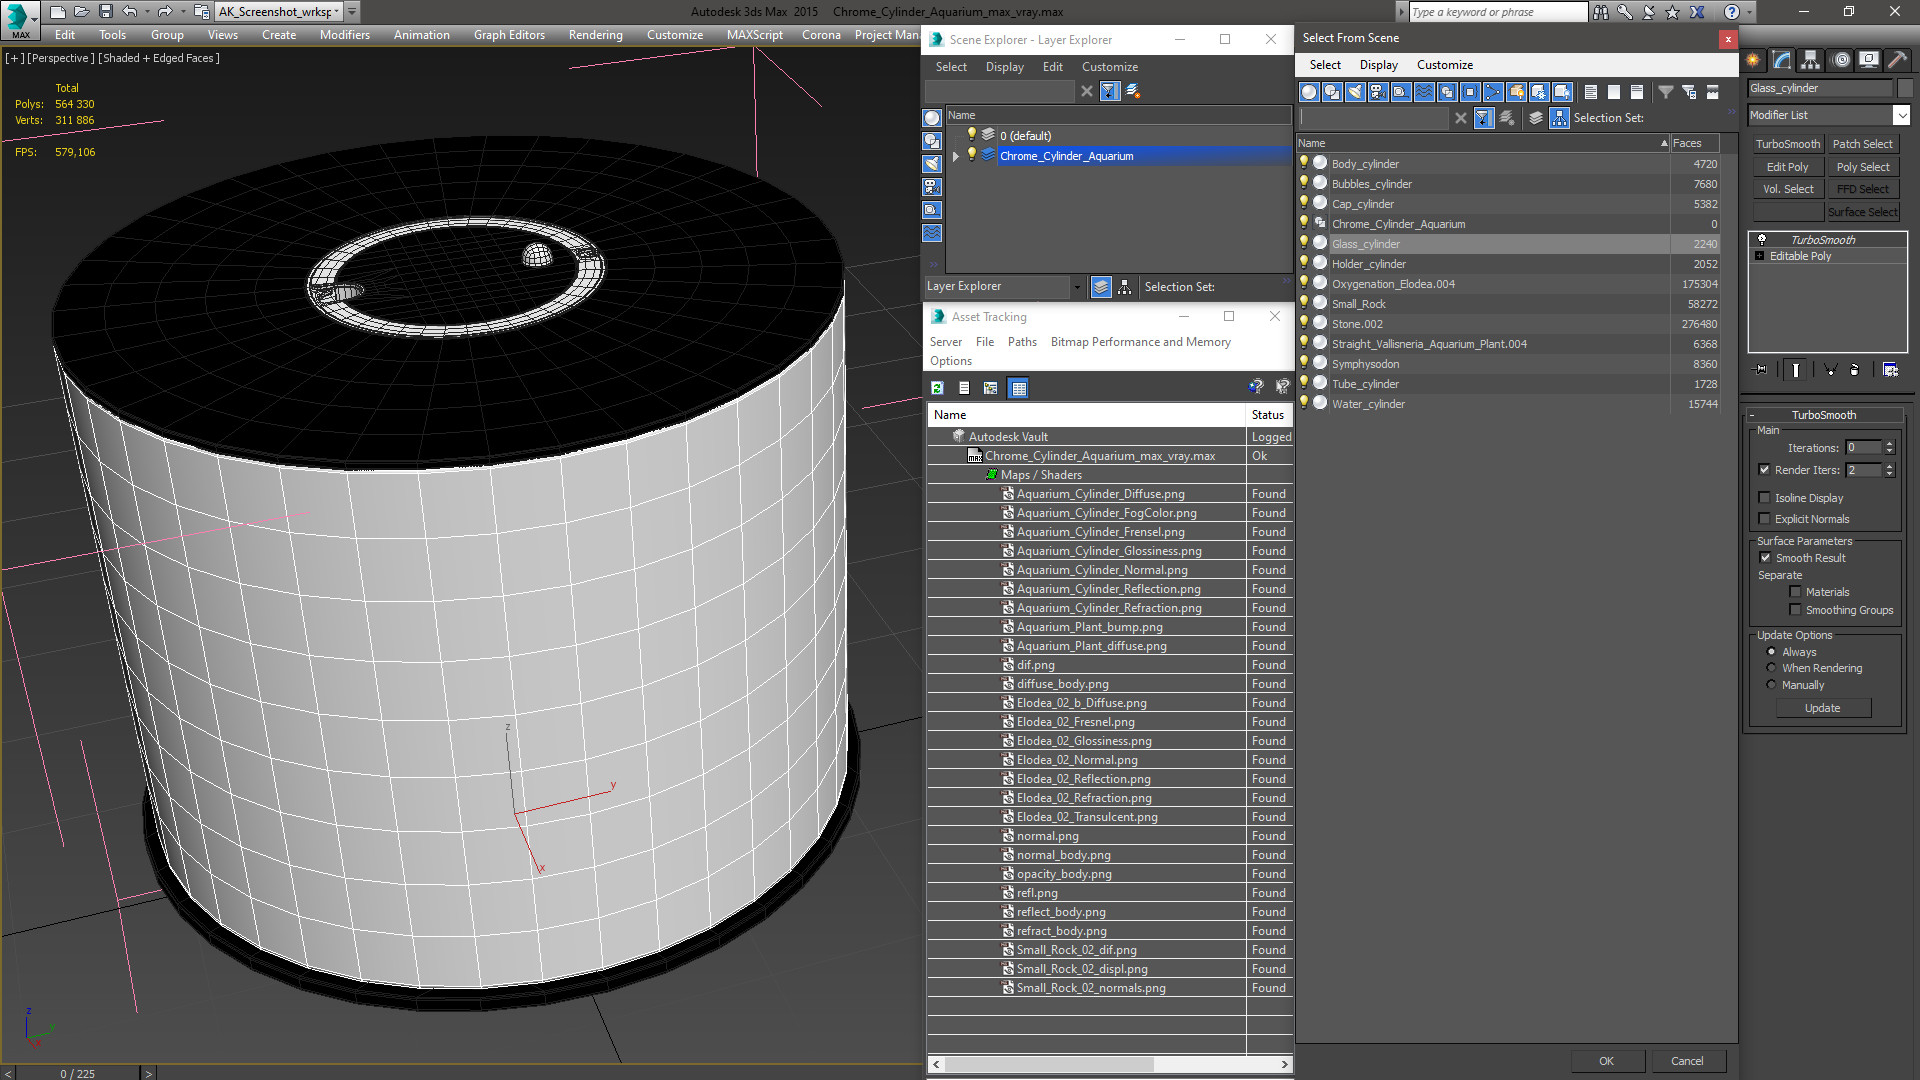The height and width of the screenshot is (1080, 1920).
Task: Open the Layer Explorer dropdown
Action: coord(1077,287)
